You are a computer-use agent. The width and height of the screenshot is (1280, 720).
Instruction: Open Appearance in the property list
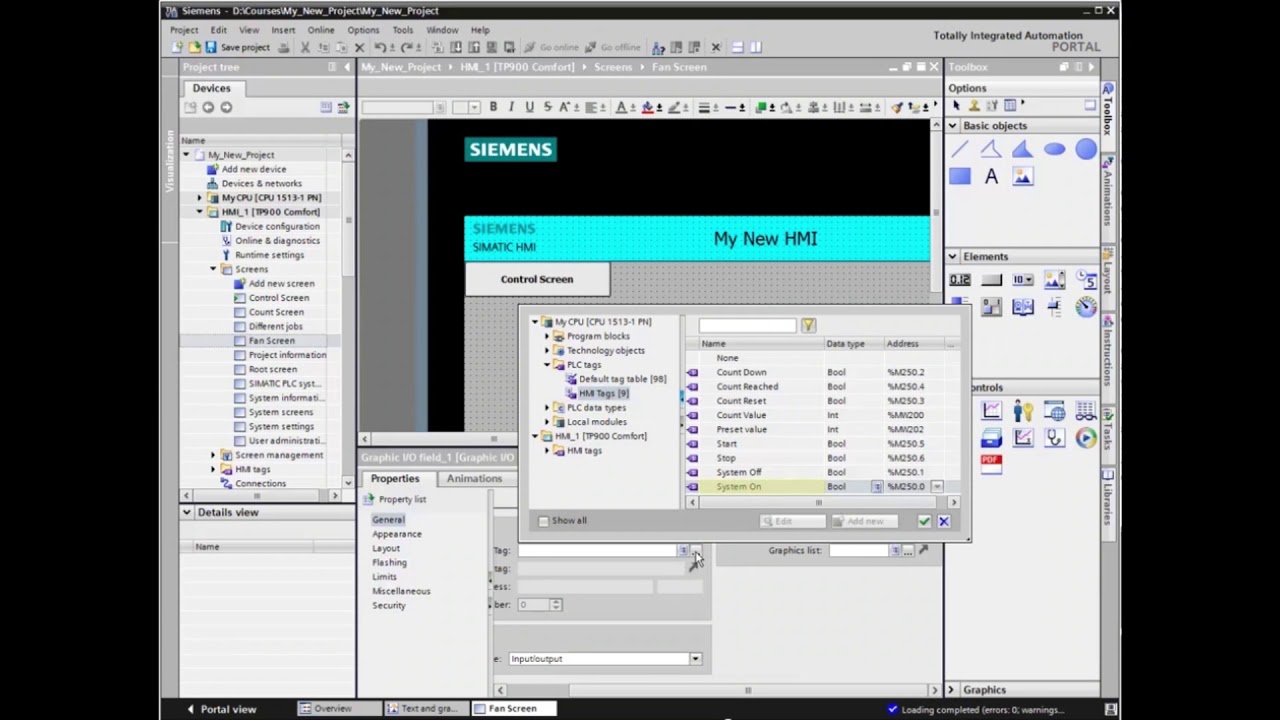point(397,534)
